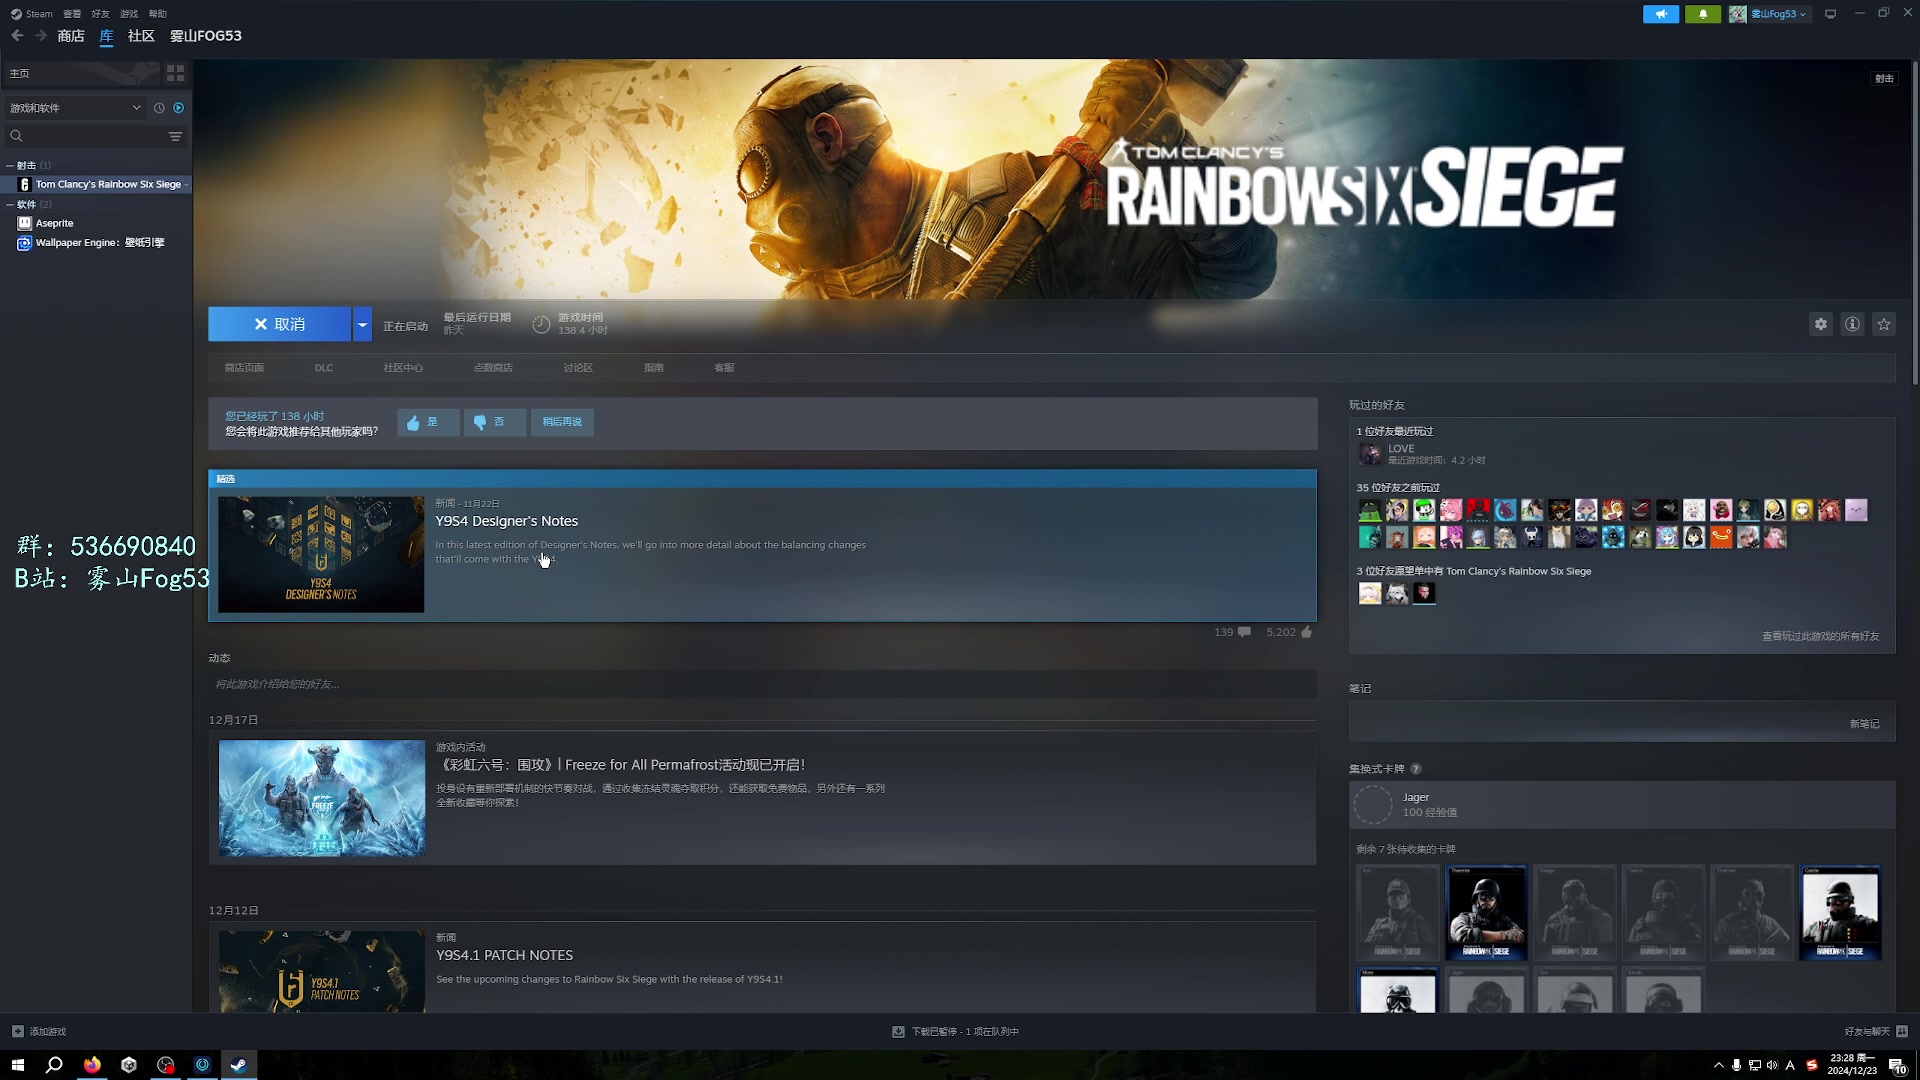The height and width of the screenshot is (1080, 1920).
Task: Show game info panel icon
Action: (1853, 325)
